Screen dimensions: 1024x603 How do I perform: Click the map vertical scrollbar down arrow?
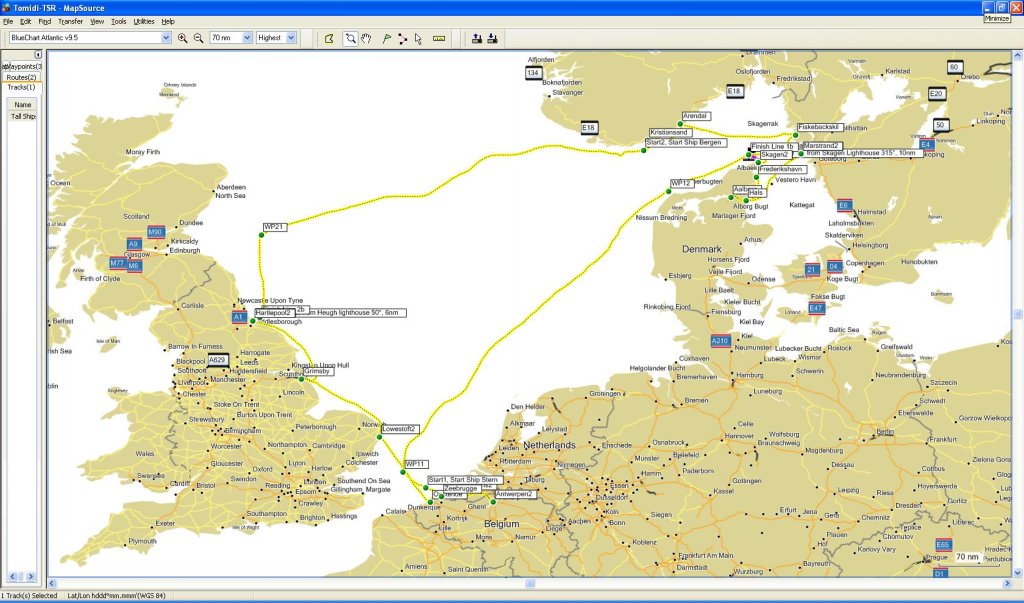(1017, 572)
